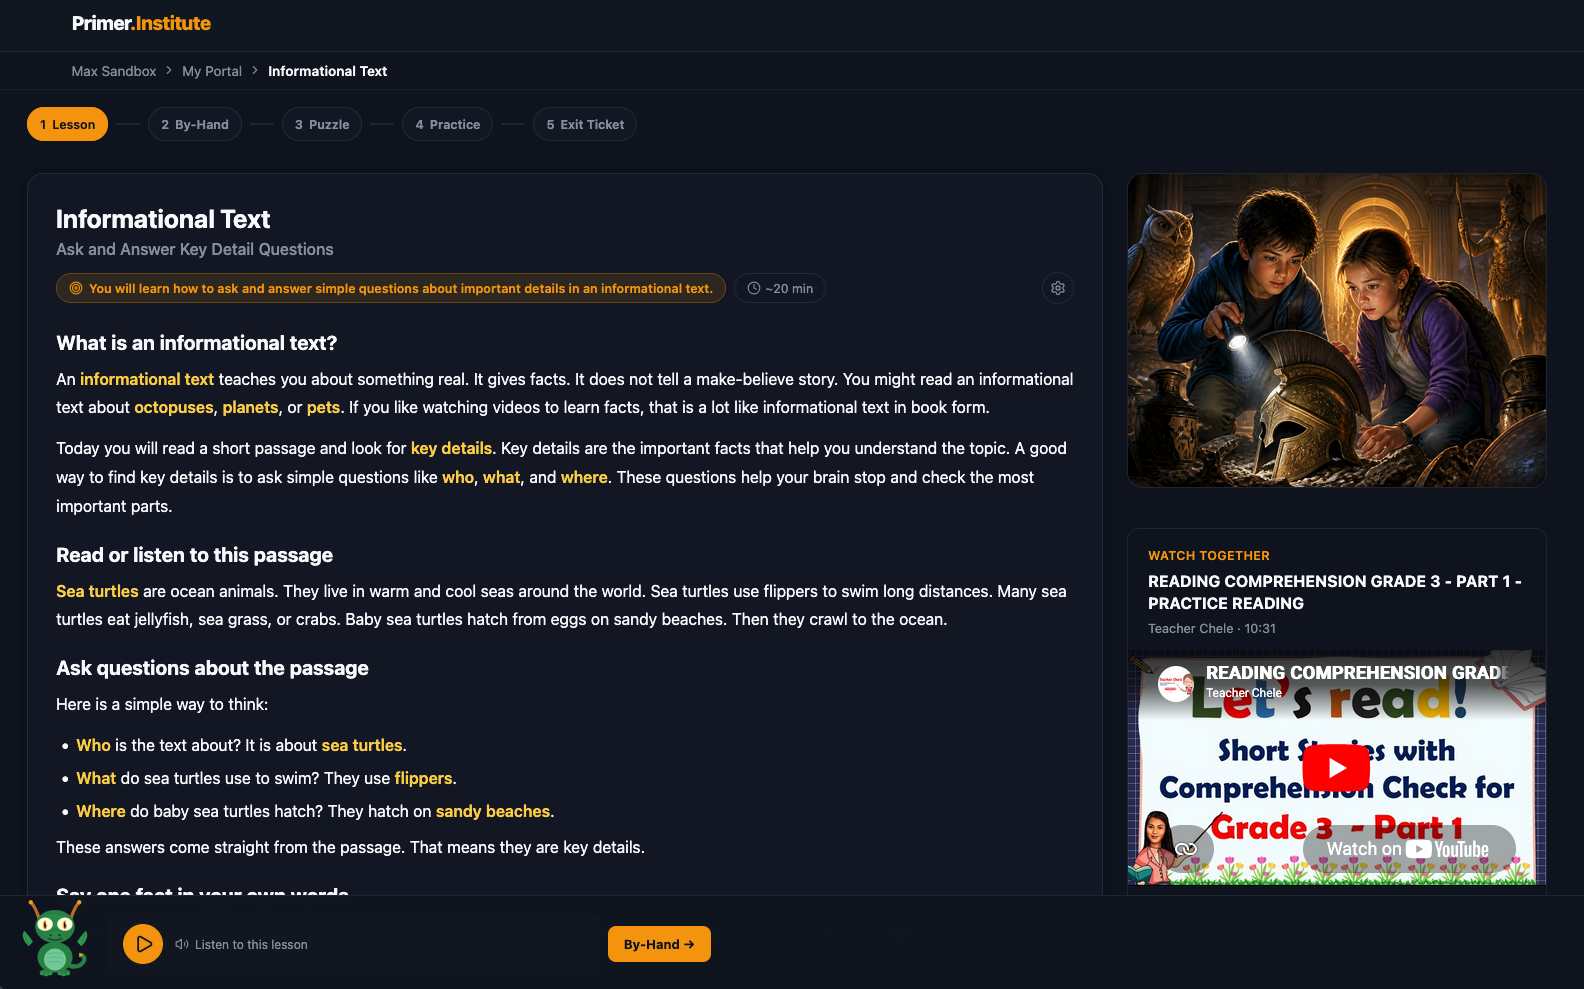This screenshot has width=1584, height=989.
Task: Click the highlighted term "key details"
Action: tap(451, 448)
